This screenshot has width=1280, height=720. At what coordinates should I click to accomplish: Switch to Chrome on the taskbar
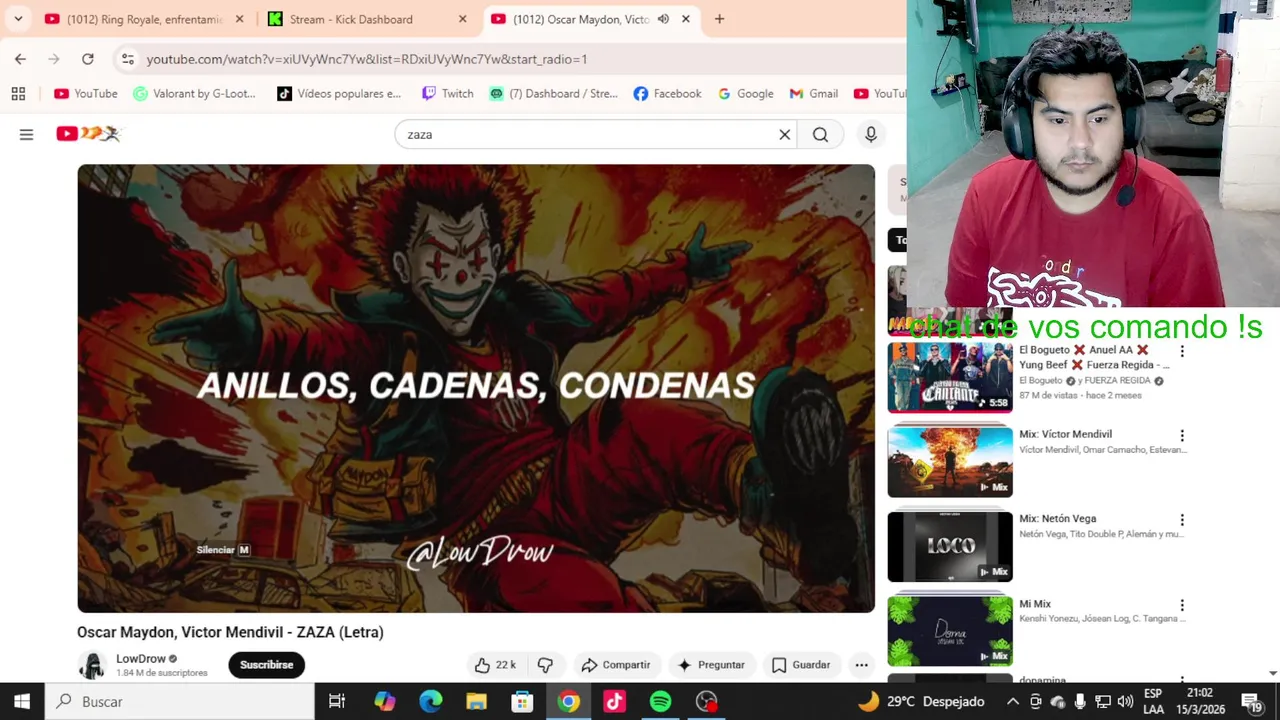pos(568,701)
